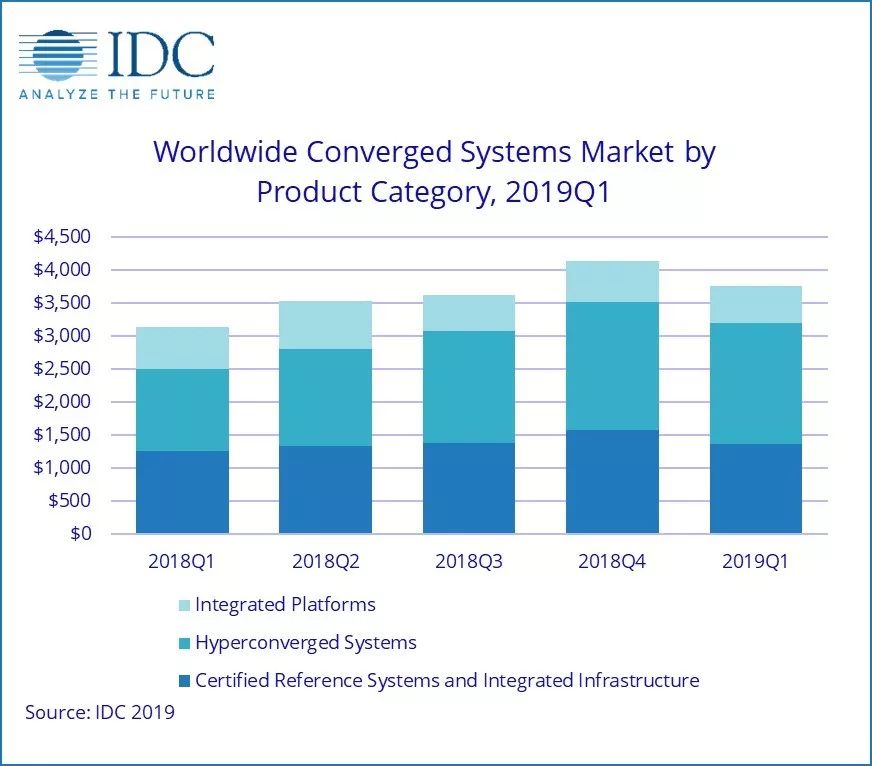
Task: Click the Certified Reference Systems legend label
Action: pos(447,680)
